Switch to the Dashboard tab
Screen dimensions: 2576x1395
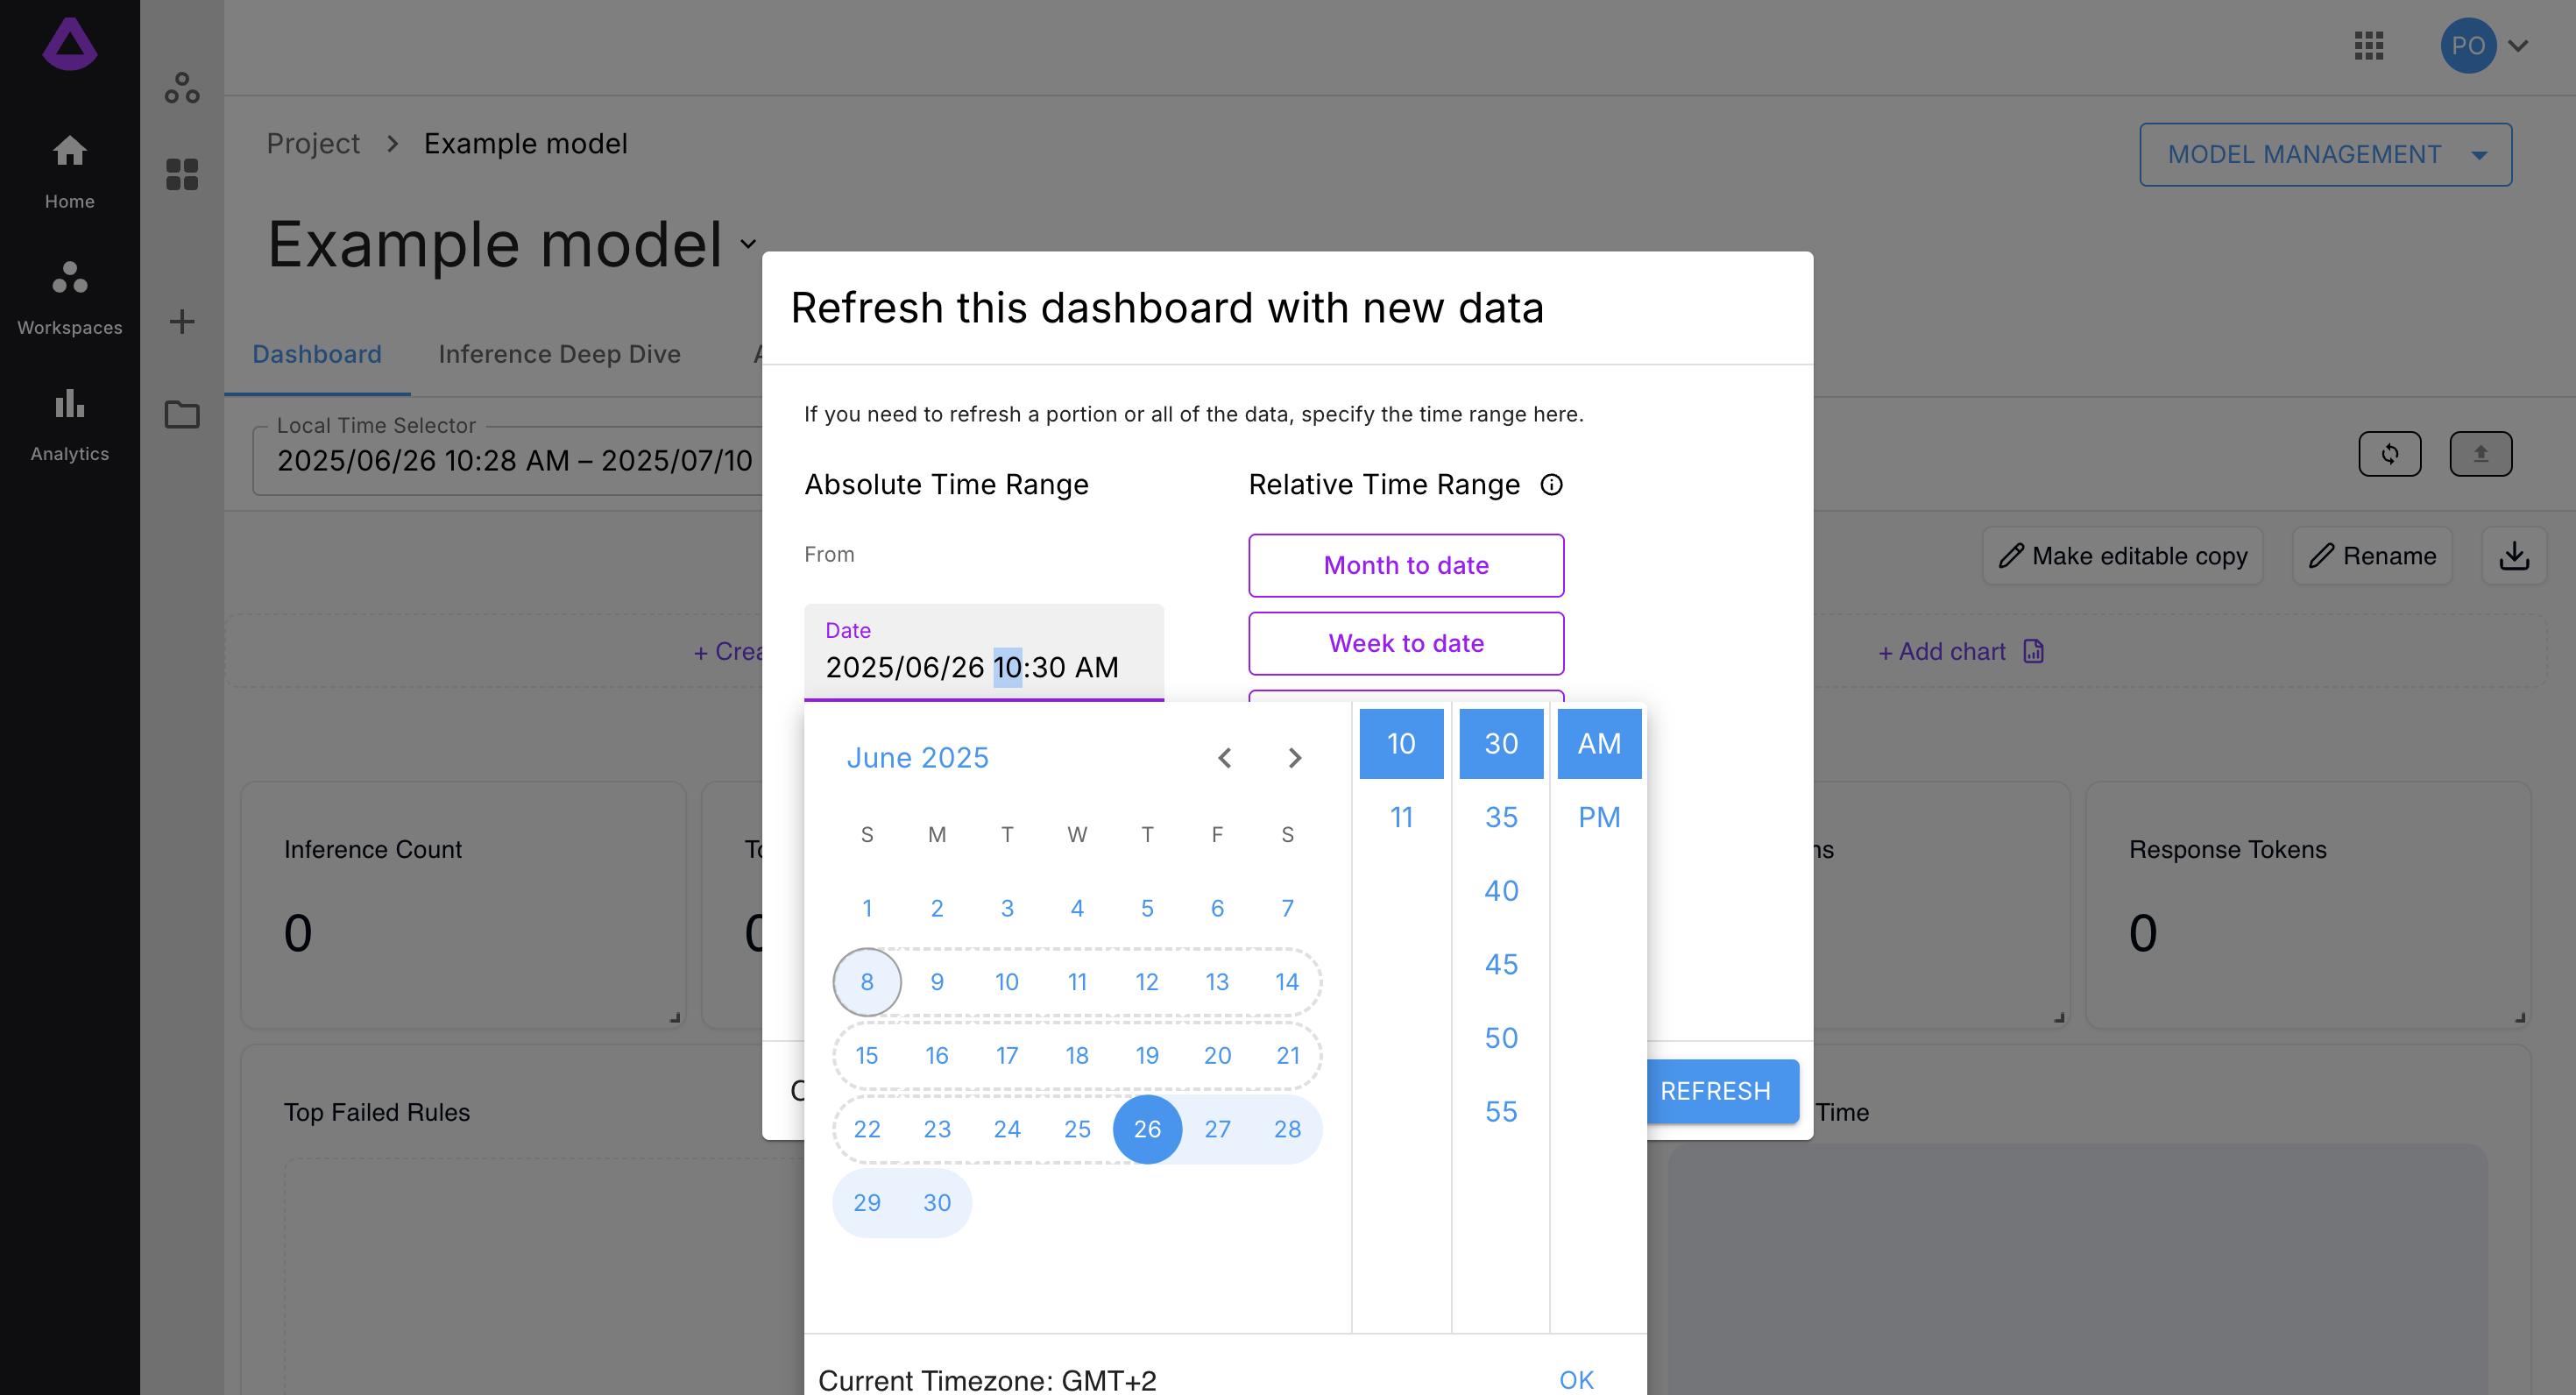click(316, 354)
